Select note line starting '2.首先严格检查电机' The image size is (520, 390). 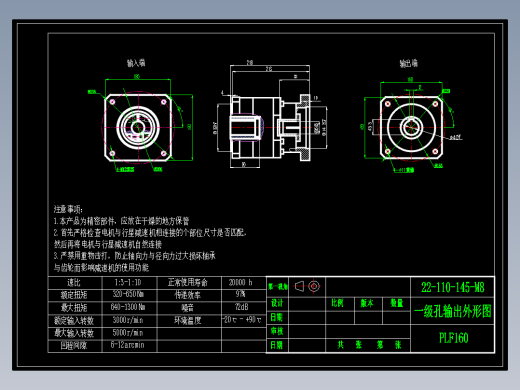(x=150, y=232)
